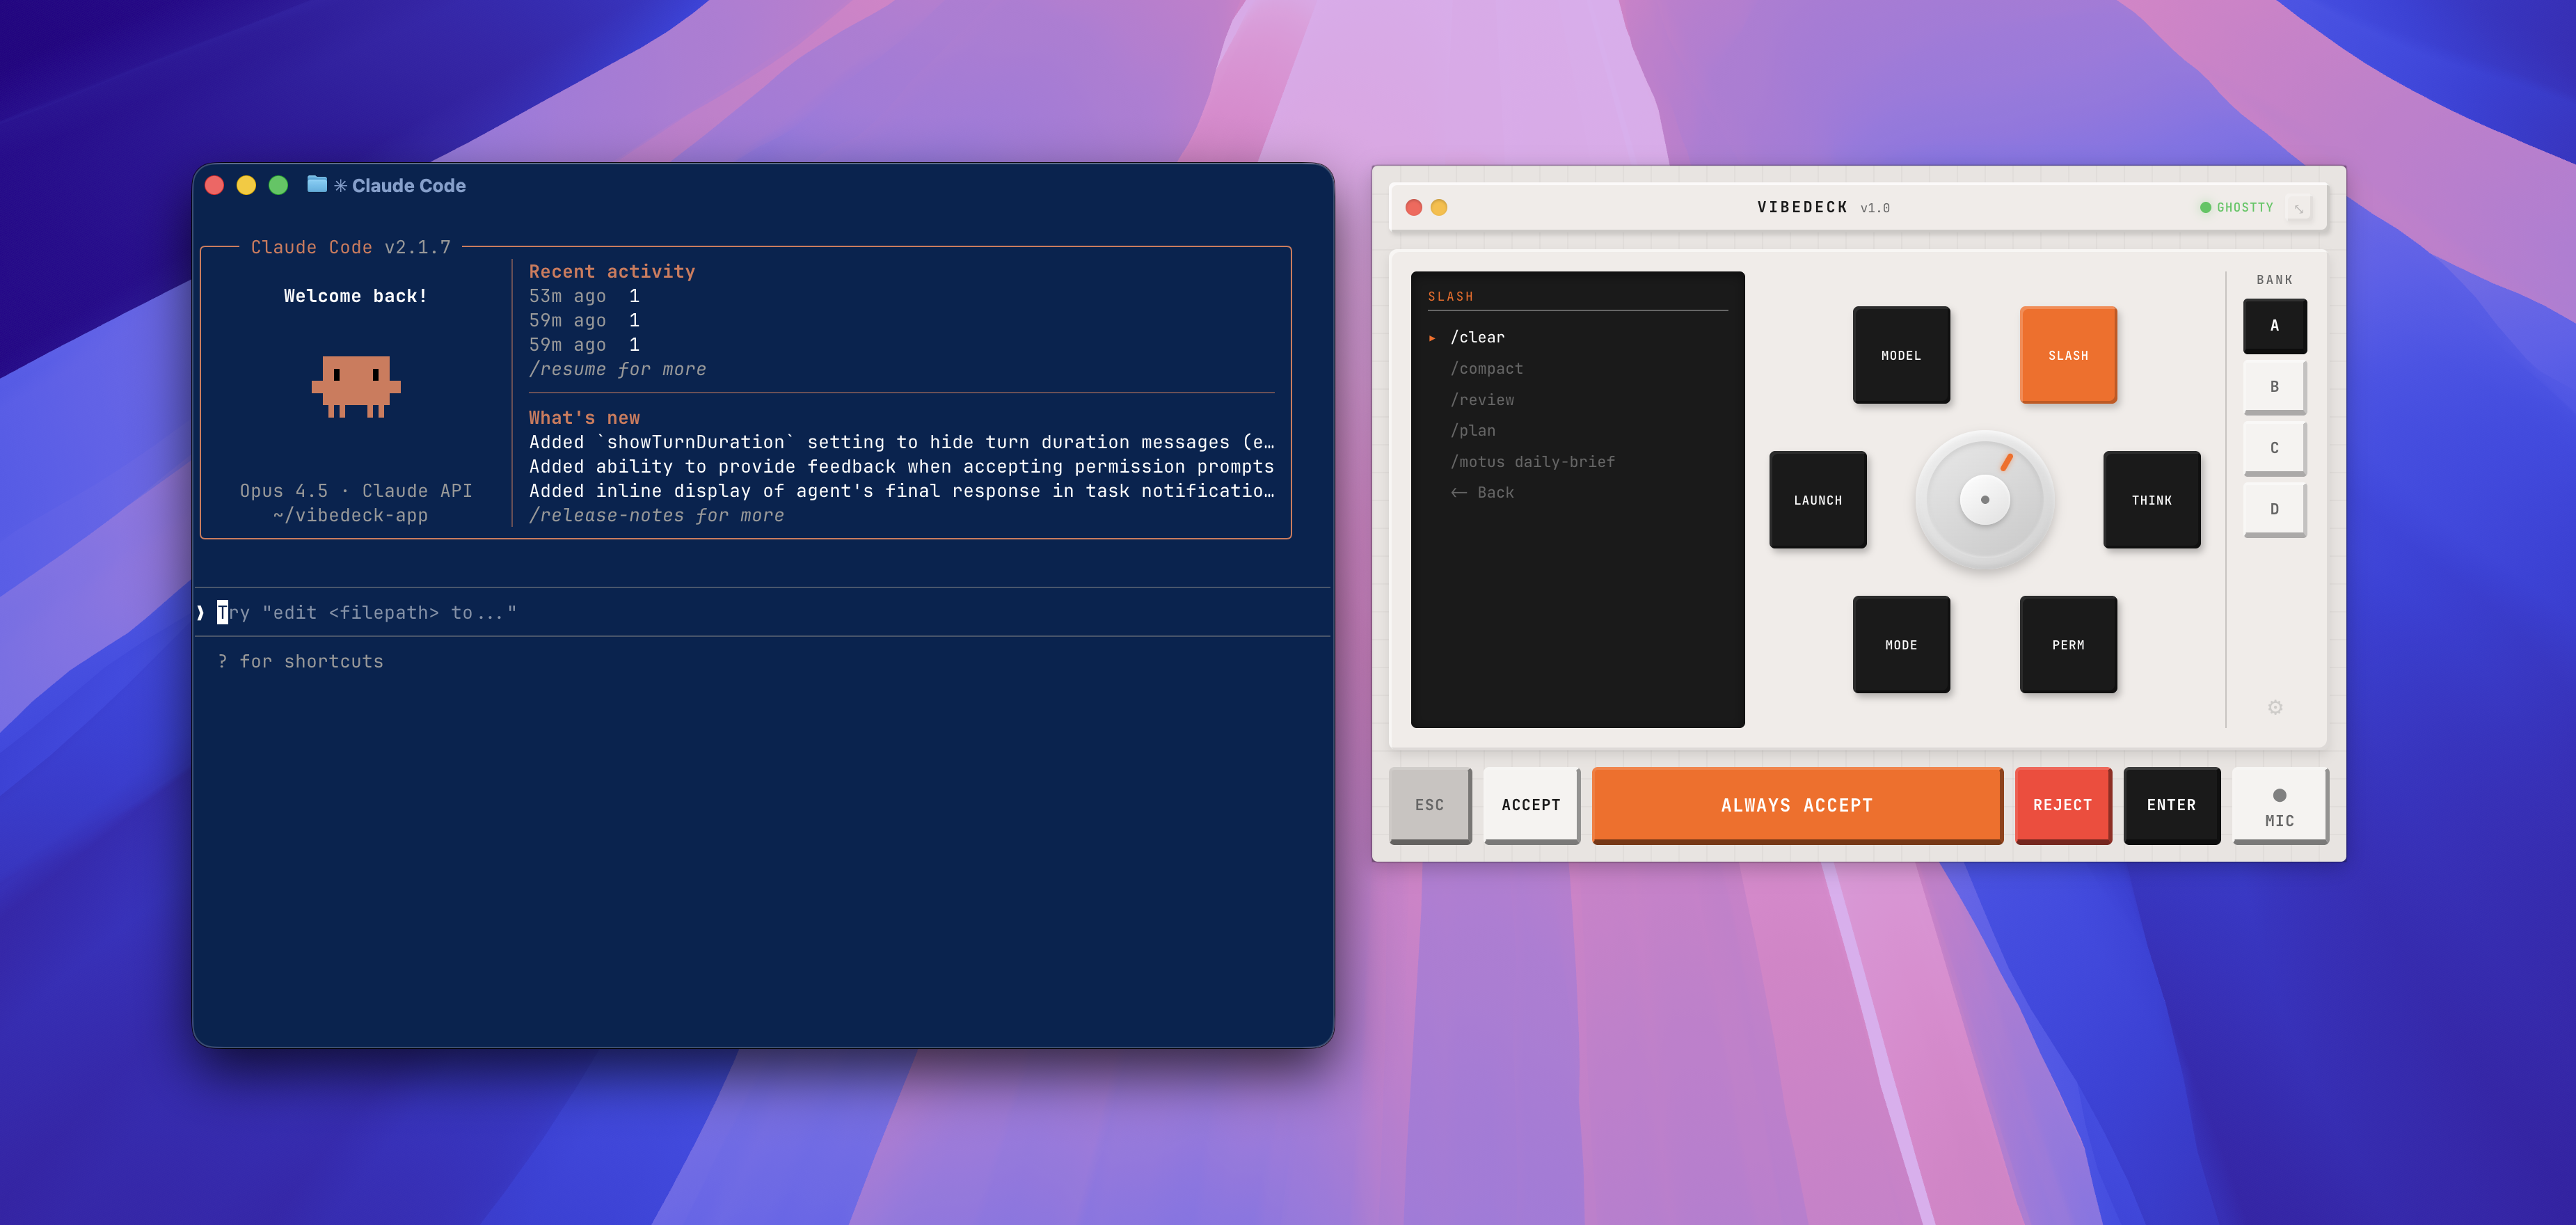Image resolution: width=2576 pixels, height=1225 pixels.
Task: Adjust the central rotary knob
Action: tap(1985, 500)
